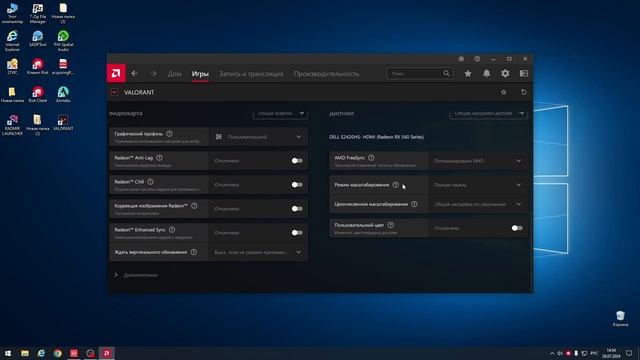
Task: Go forward with the right arrow
Action: click(153, 73)
